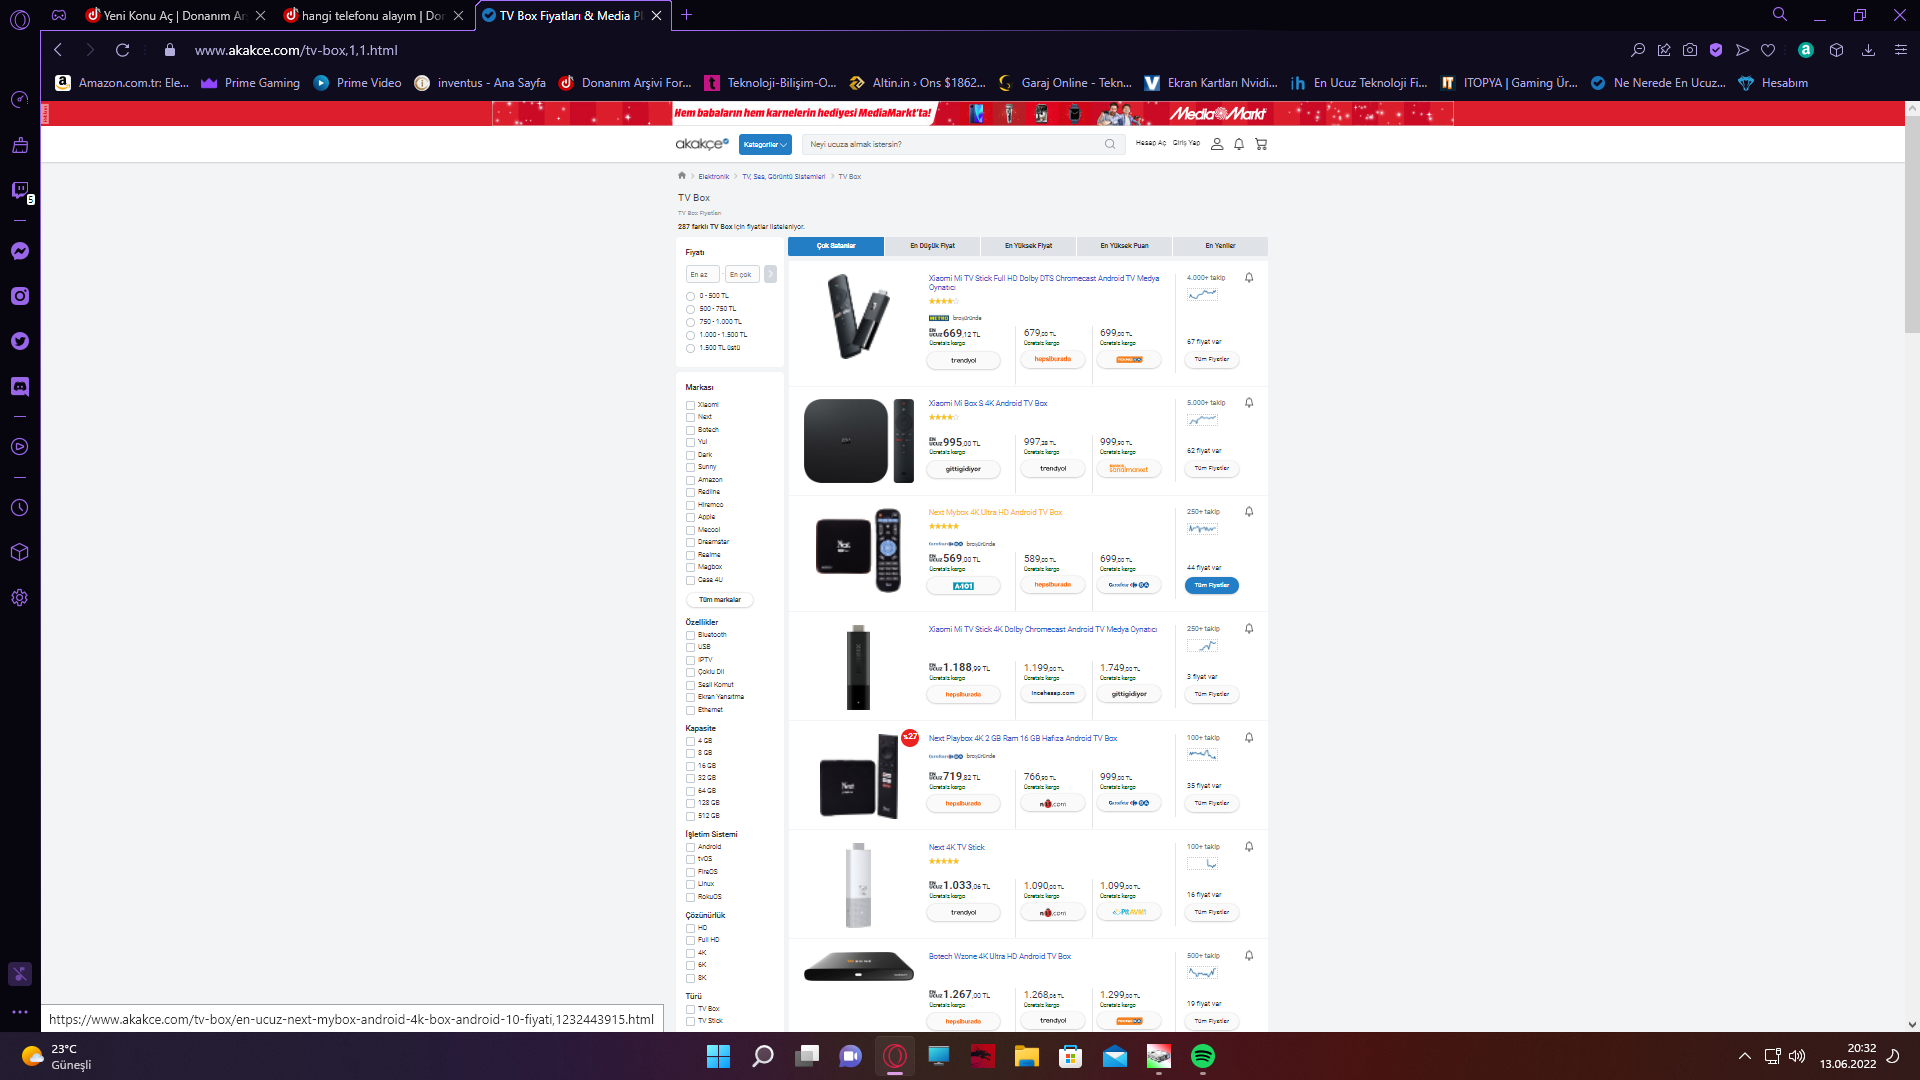Sort by En Yeniler tab
This screenshot has height=1080, width=1920.
1220,246
